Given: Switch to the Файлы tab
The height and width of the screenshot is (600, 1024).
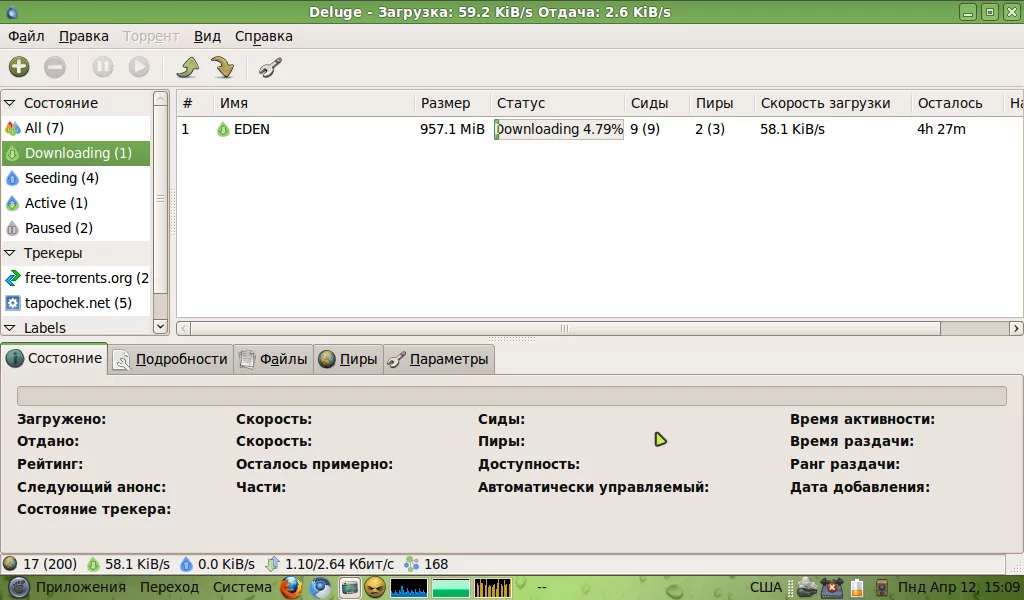Looking at the screenshot, I should click(273, 359).
